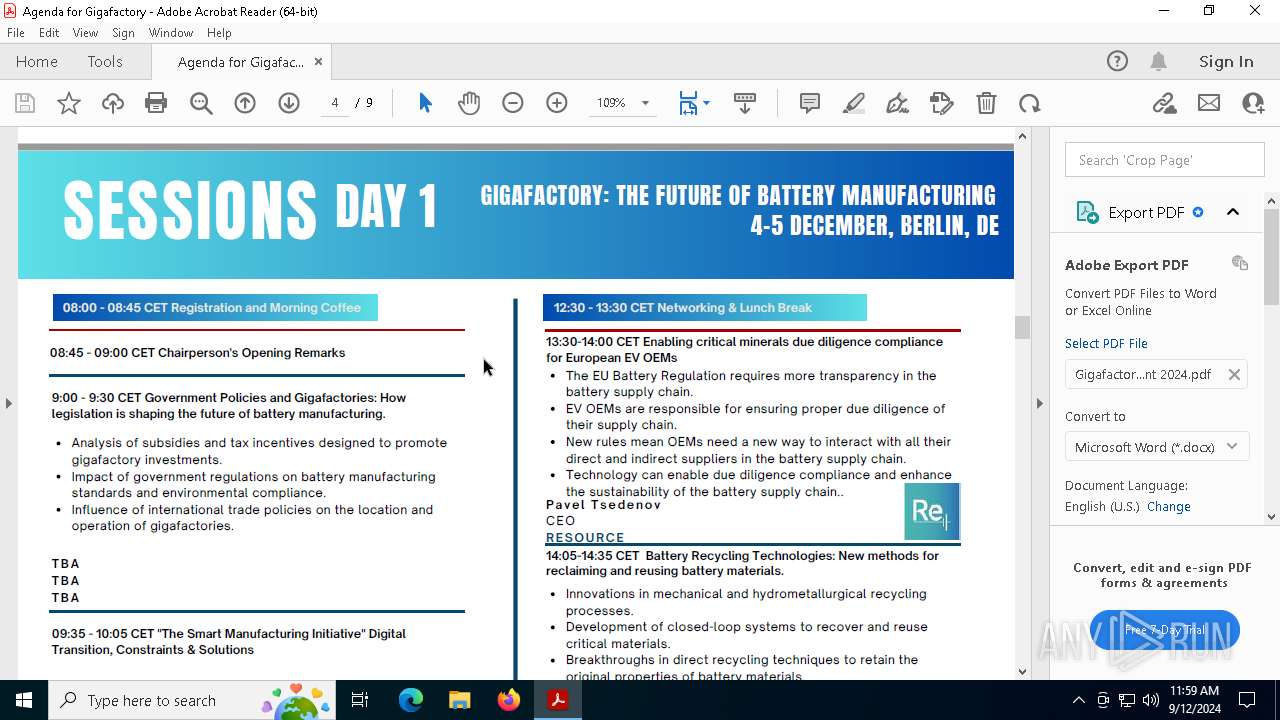Screen dimensions: 1280x720
Task: Open the fit page options tool
Action: [693, 103]
